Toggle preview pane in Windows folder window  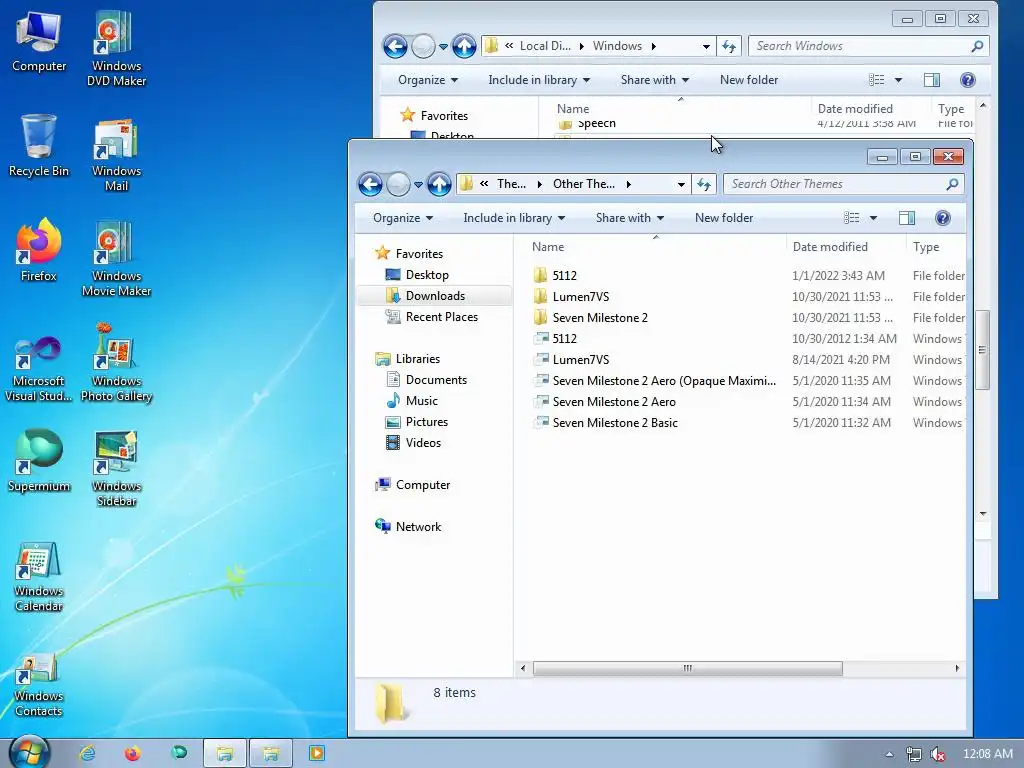pyautogui.click(x=932, y=80)
